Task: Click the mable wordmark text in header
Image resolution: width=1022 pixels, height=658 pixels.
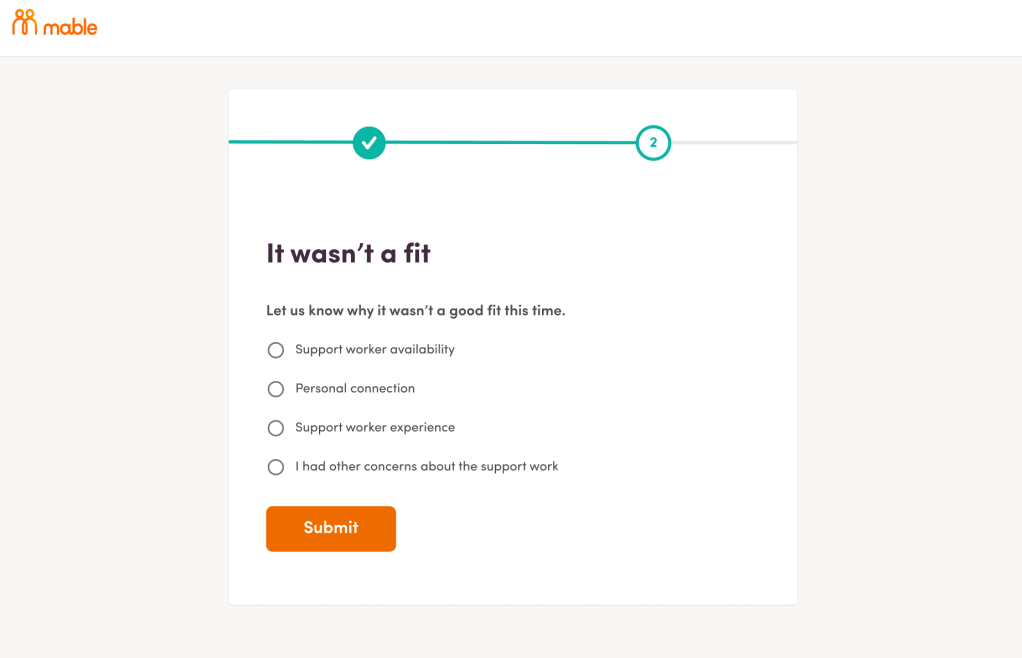Action: (x=70, y=27)
